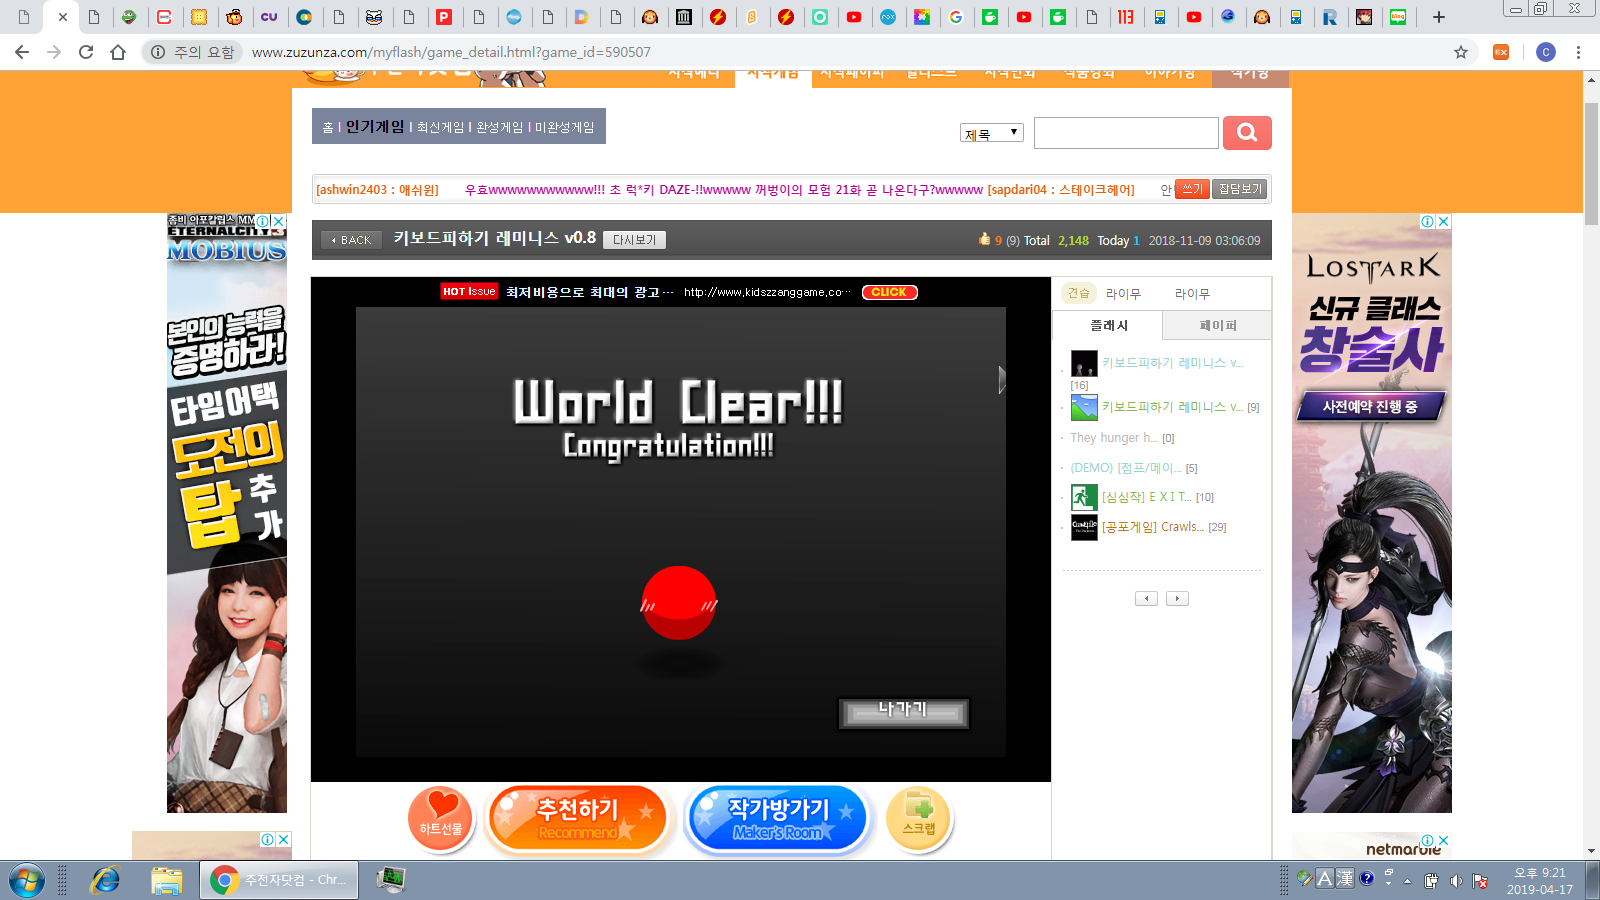Open File Explorer from taskbar
The width and height of the screenshot is (1600, 900).
(x=167, y=880)
